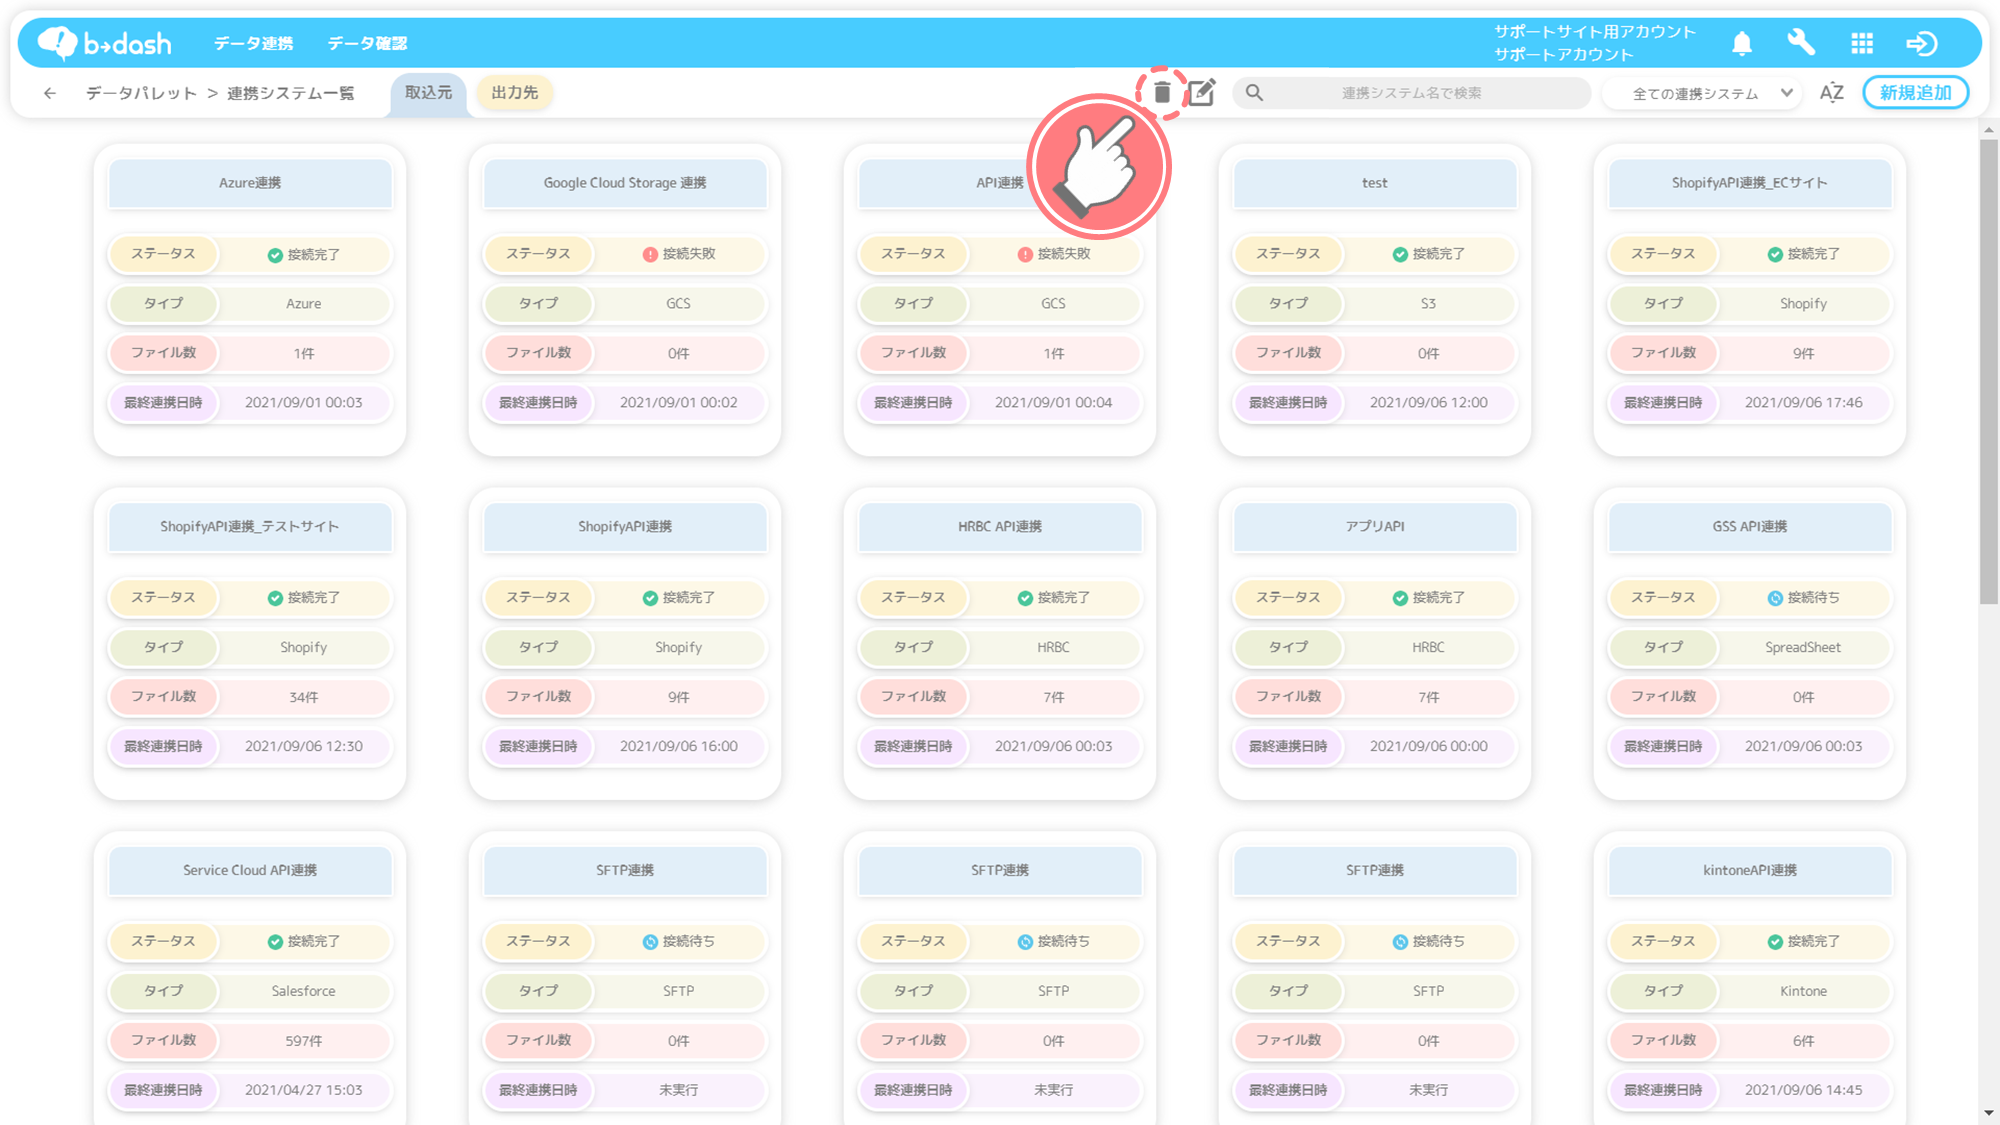Click 連携システム一覧 breadcrumb text
Image resolution: width=2000 pixels, height=1125 pixels.
click(x=291, y=93)
